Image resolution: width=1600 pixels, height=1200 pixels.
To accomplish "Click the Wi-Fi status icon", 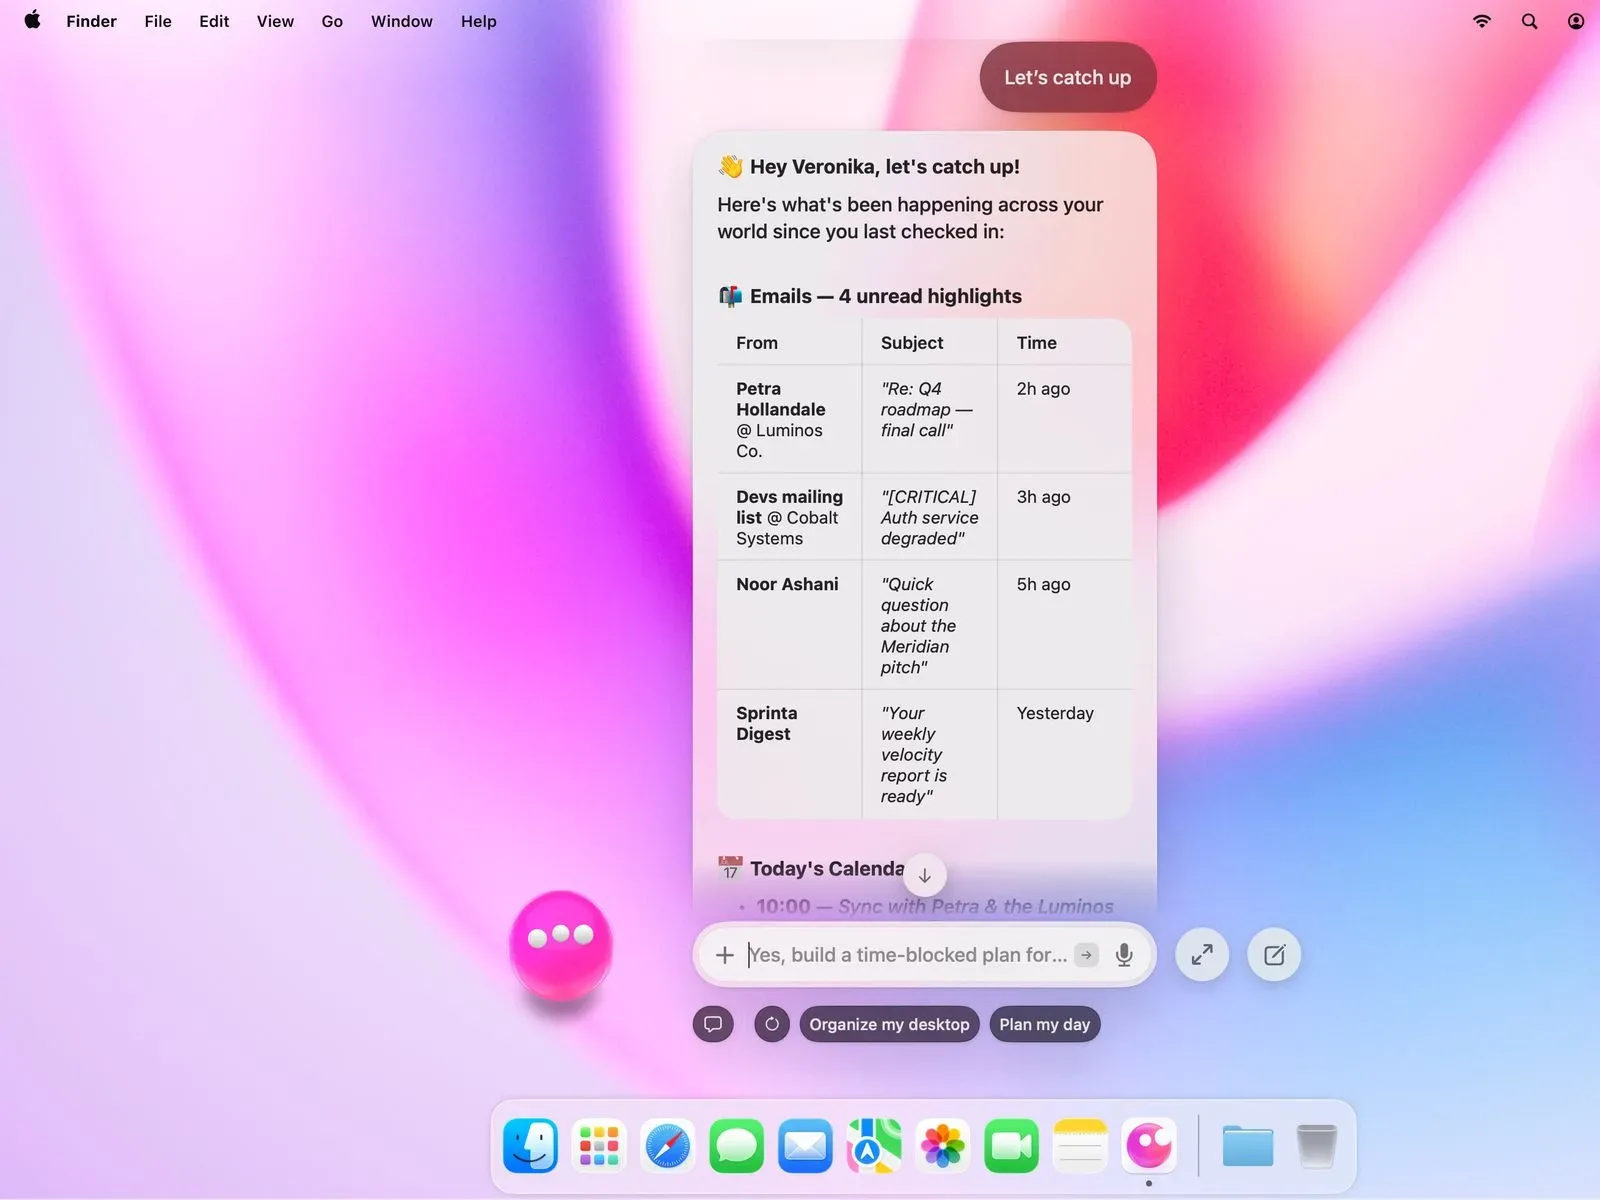I will (1482, 21).
